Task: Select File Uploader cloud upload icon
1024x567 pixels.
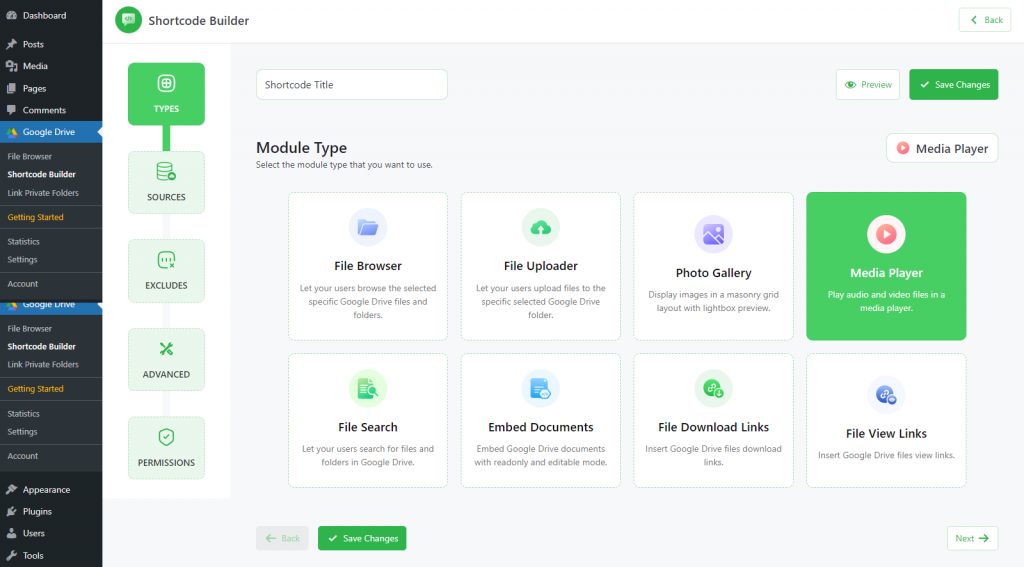Action: (541, 227)
